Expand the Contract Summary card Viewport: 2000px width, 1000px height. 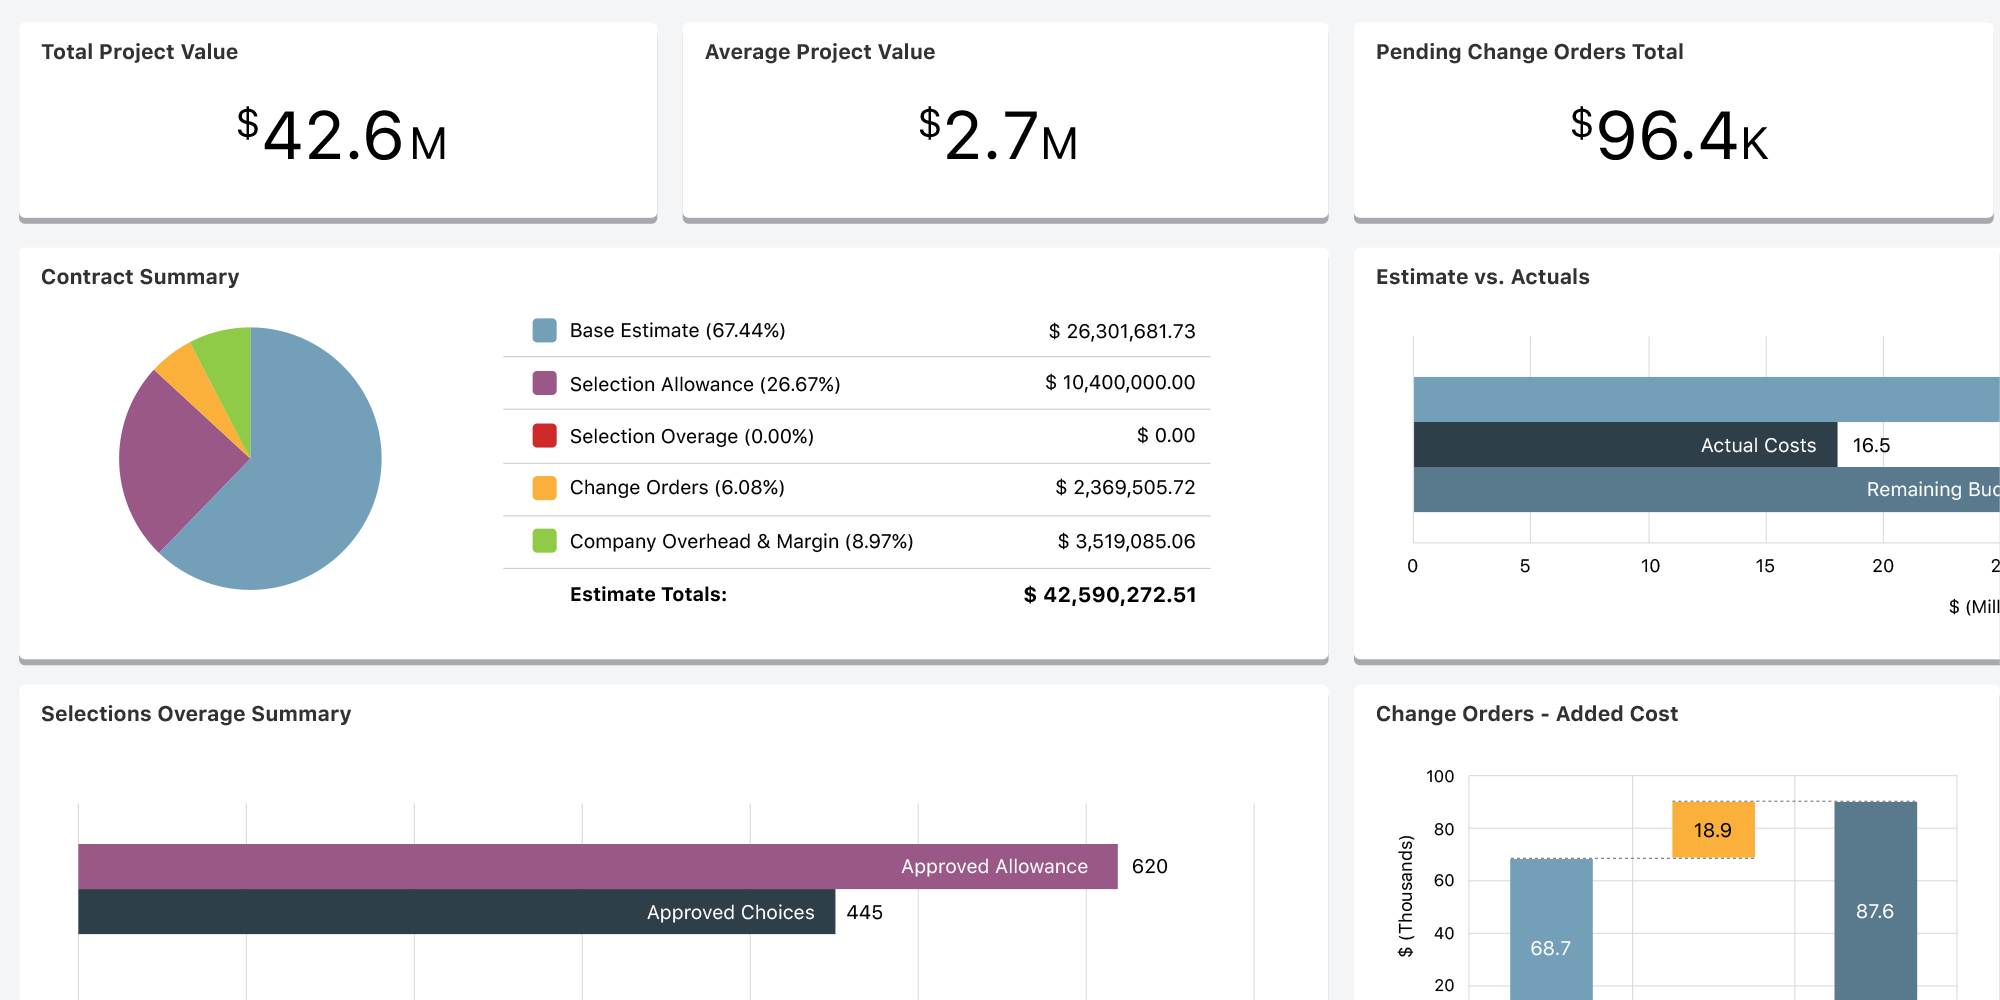[x=139, y=276]
